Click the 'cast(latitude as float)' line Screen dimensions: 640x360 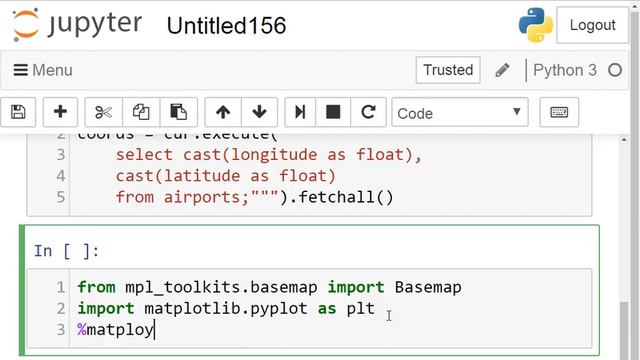226,176
